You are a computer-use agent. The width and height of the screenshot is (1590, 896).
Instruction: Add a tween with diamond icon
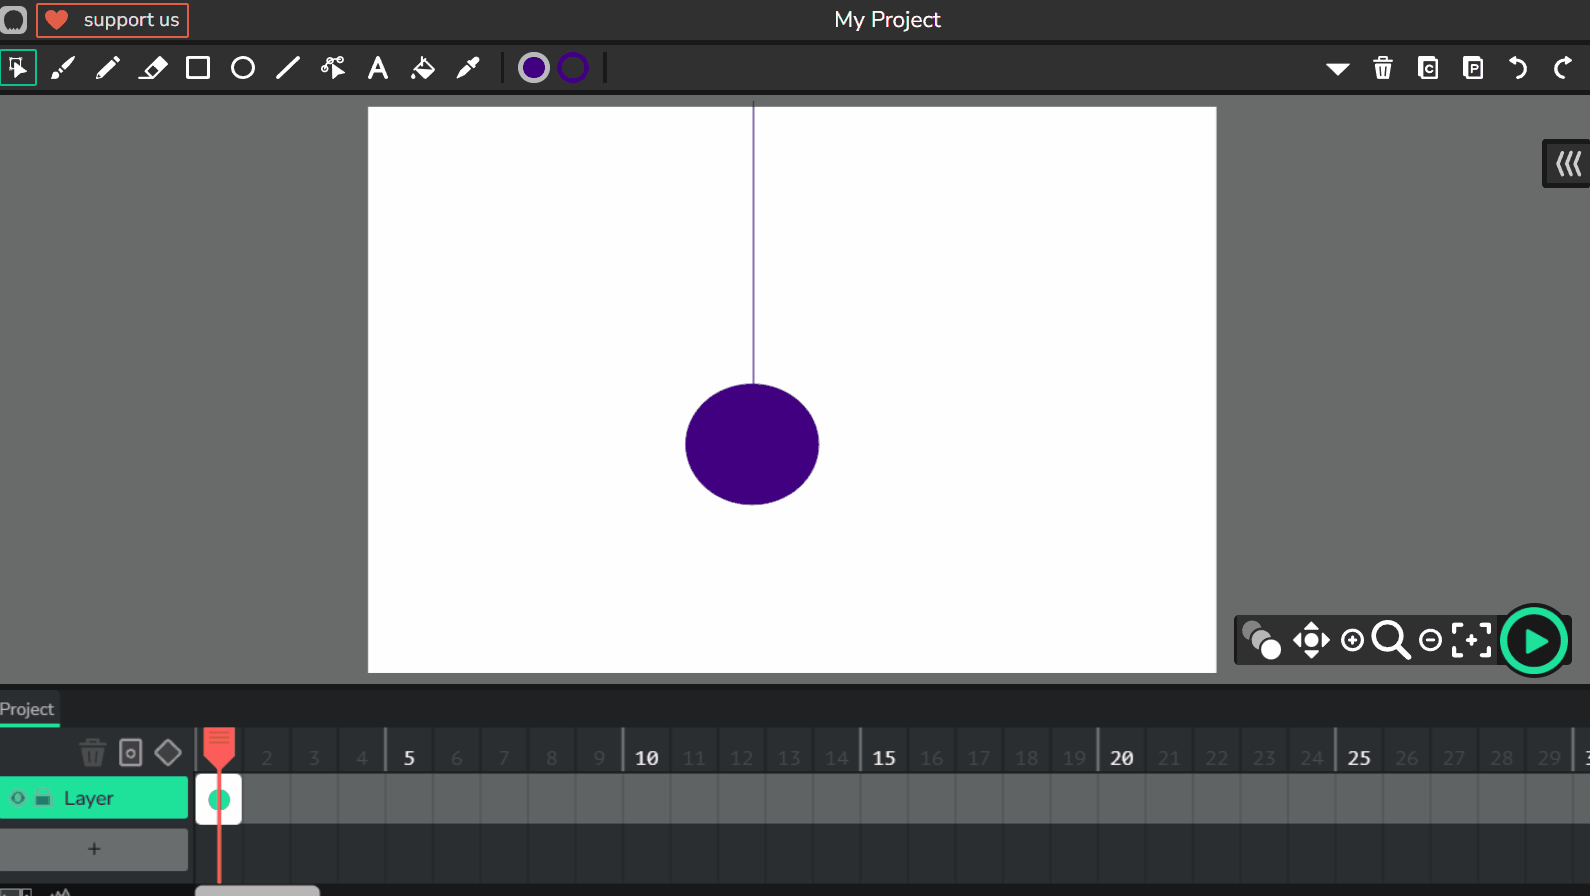coord(168,752)
